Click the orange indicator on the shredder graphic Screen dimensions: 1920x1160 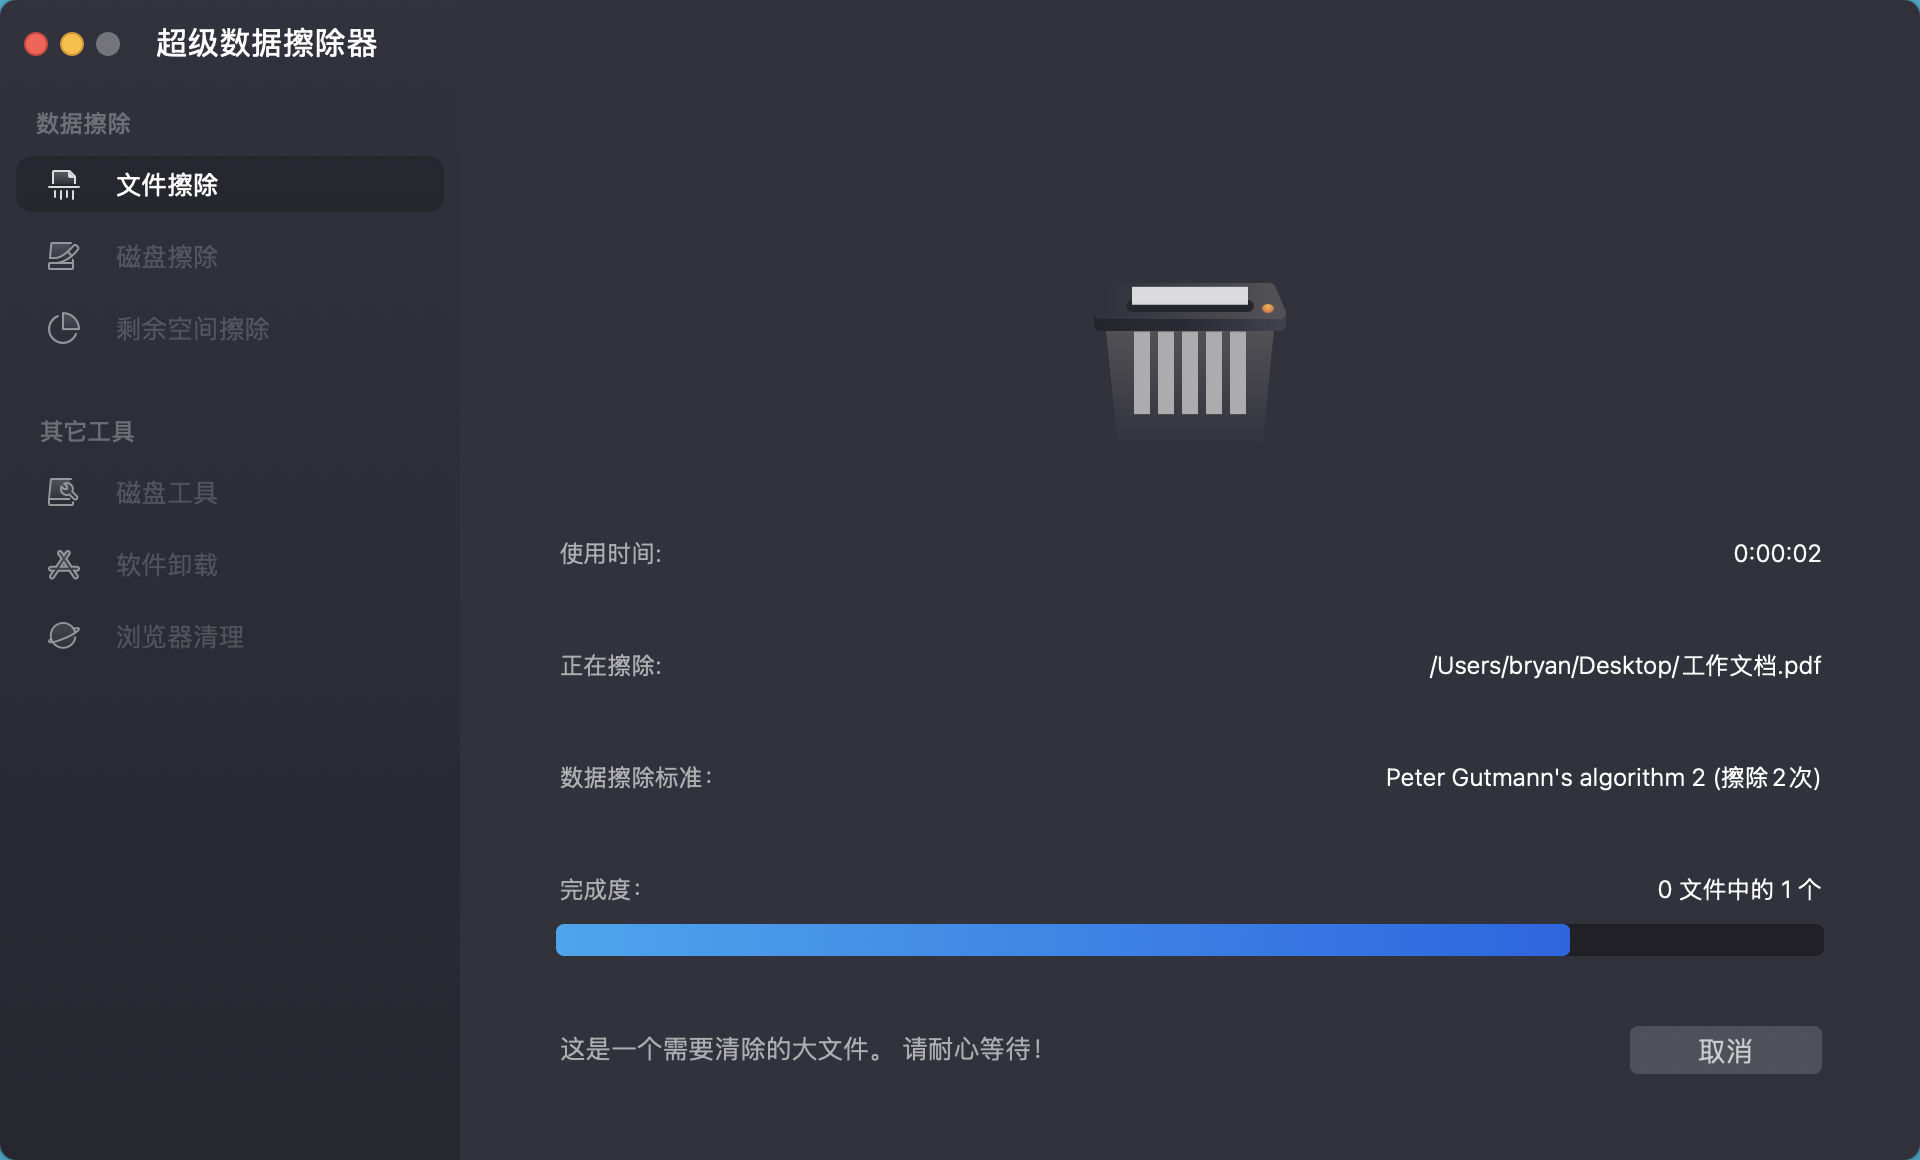pos(1268,309)
